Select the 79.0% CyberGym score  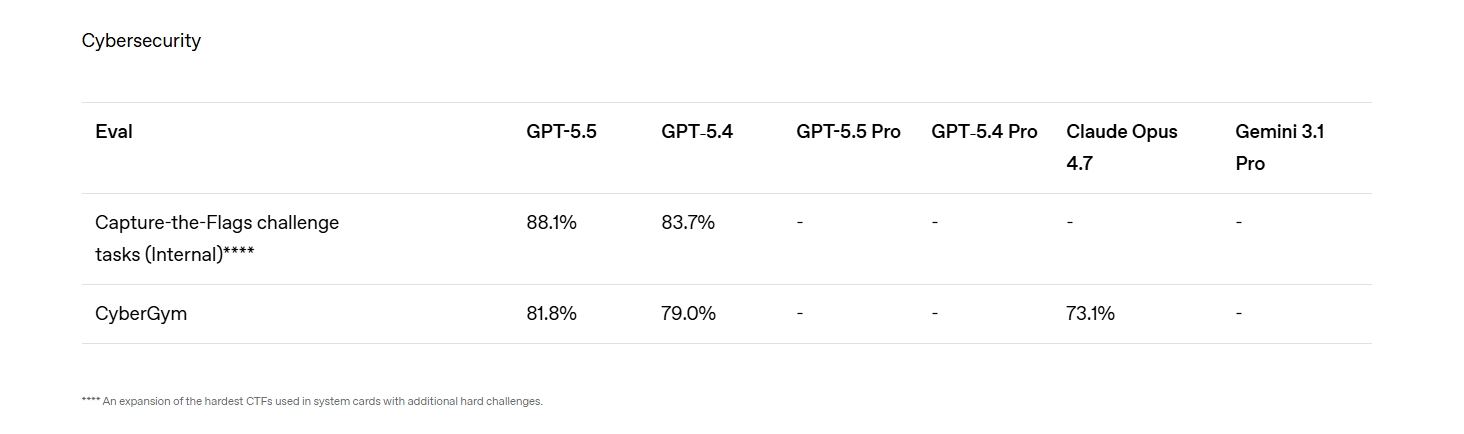coord(688,314)
